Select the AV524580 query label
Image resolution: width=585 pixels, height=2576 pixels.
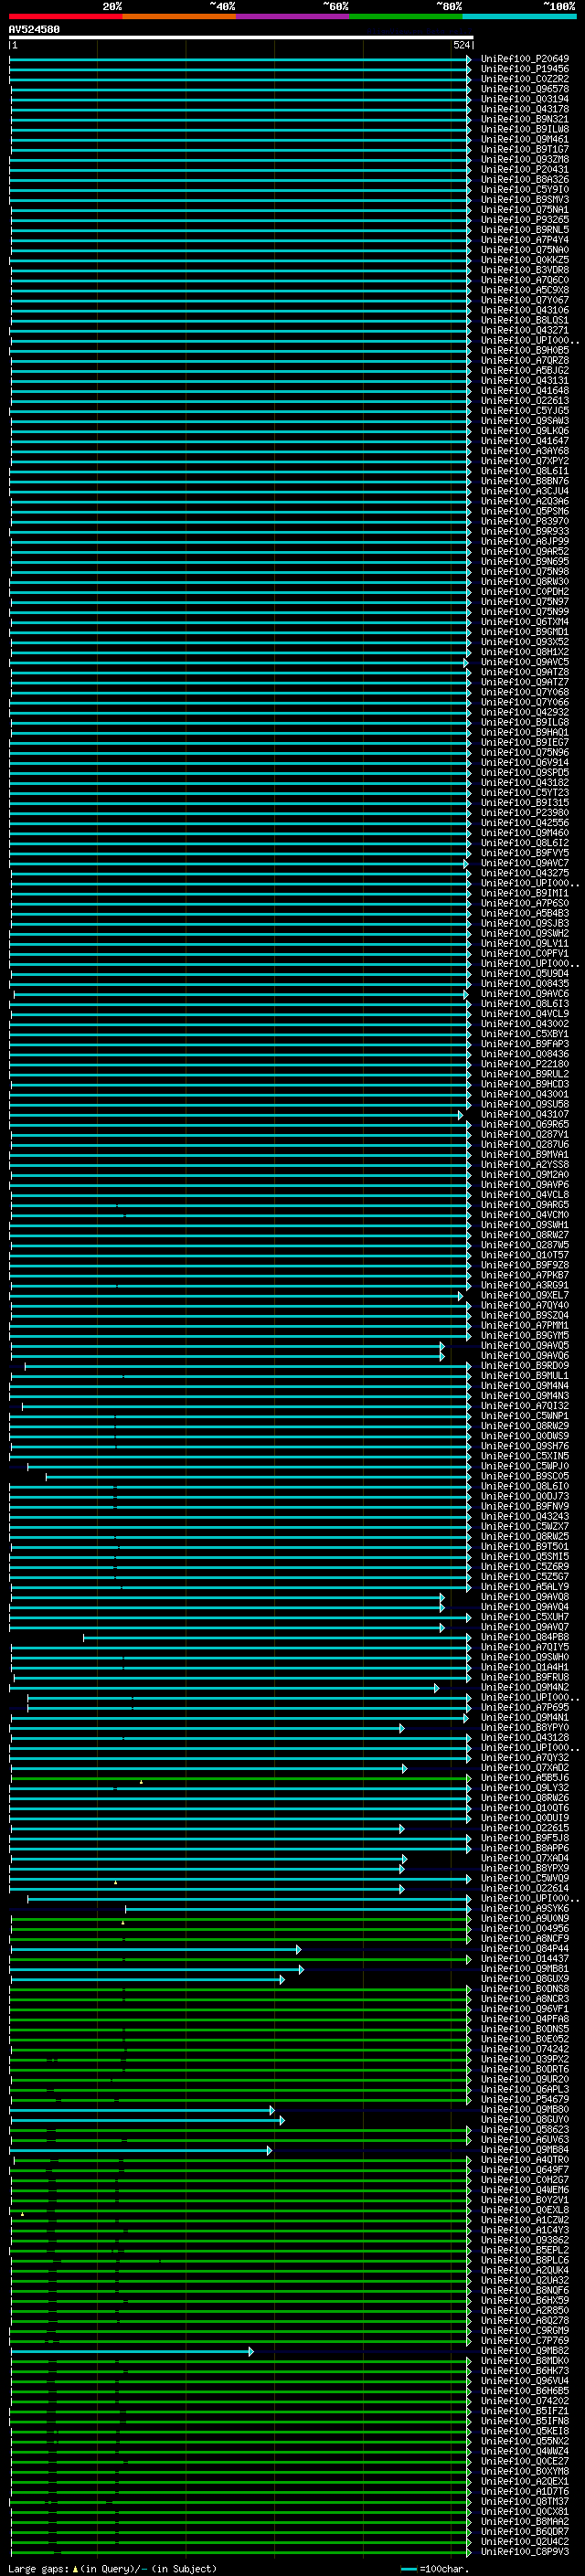[34, 30]
